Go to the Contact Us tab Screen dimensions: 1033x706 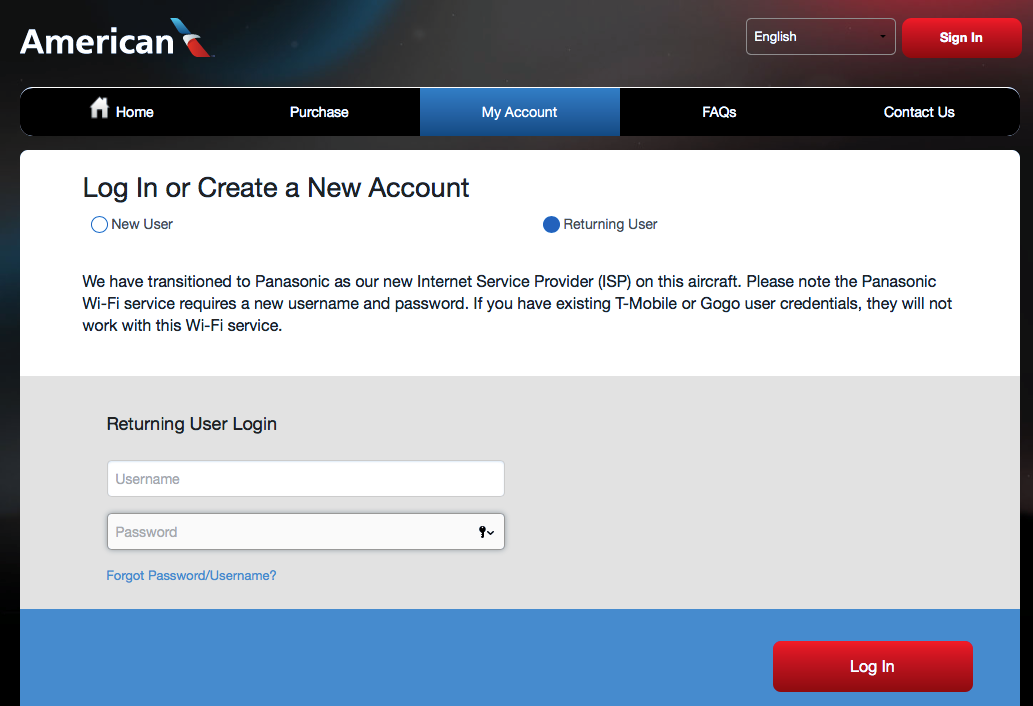919,112
